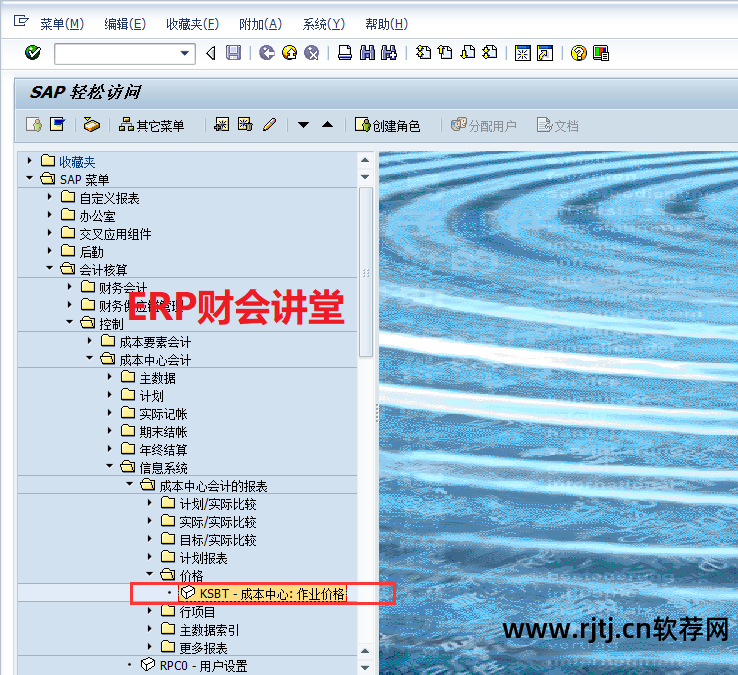Click the move favorite up arrow

click(x=328, y=125)
